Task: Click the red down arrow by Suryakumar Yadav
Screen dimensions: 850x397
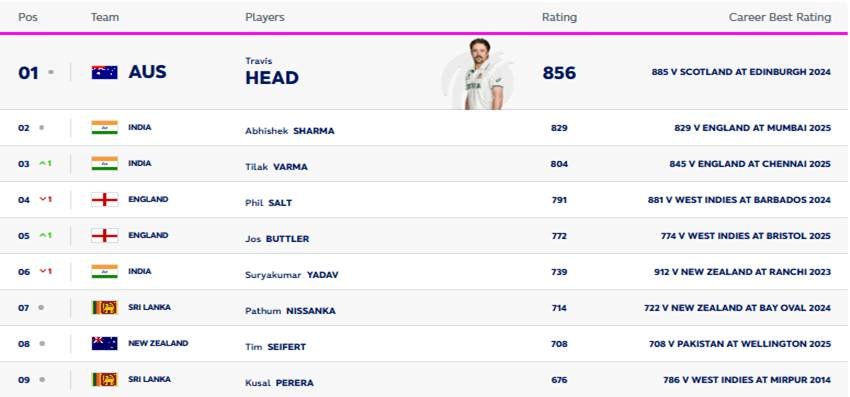Action: pyautogui.click(x=42, y=272)
